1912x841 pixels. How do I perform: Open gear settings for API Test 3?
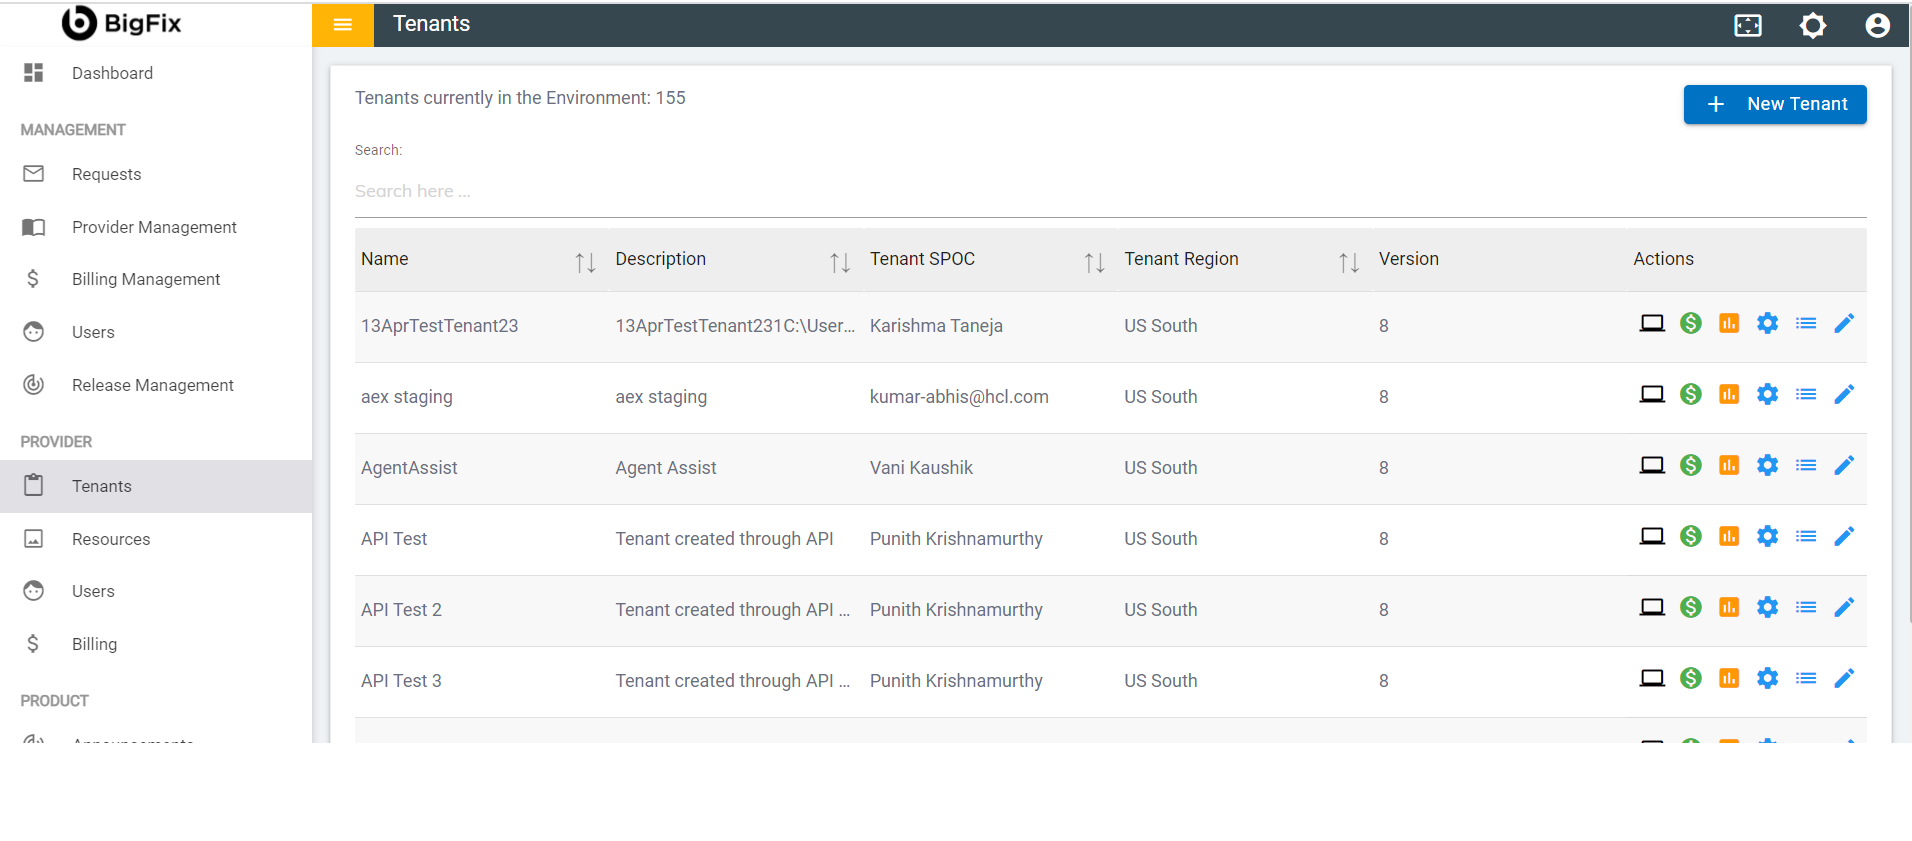[1768, 678]
